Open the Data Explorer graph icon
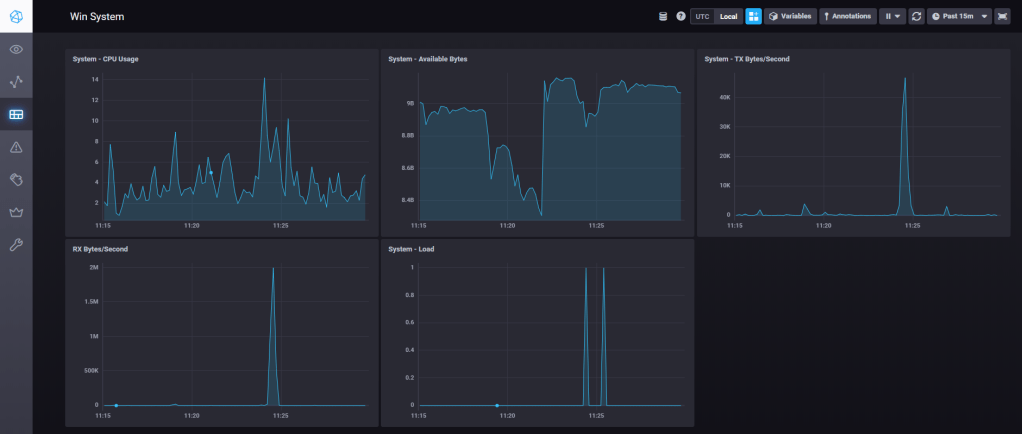The width and height of the screenshot is (1022, 434). click(x=16, y=81)
